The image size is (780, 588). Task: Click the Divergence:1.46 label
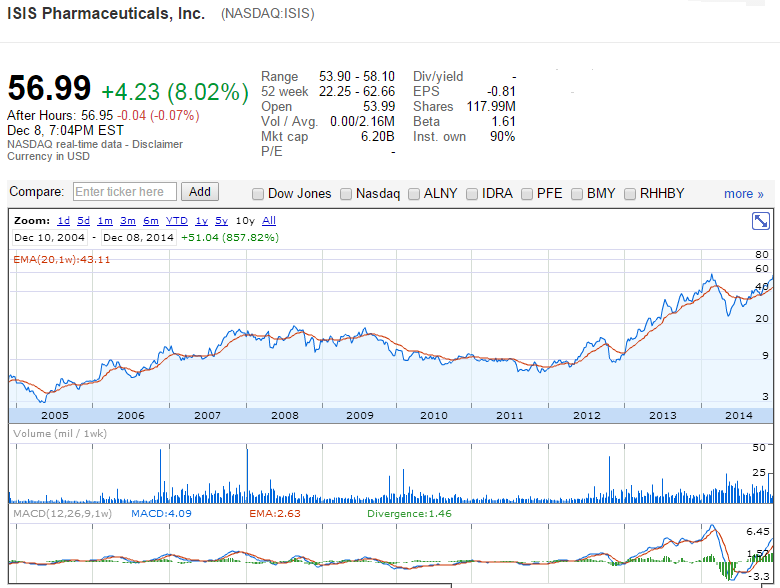[x=409, y=514]
